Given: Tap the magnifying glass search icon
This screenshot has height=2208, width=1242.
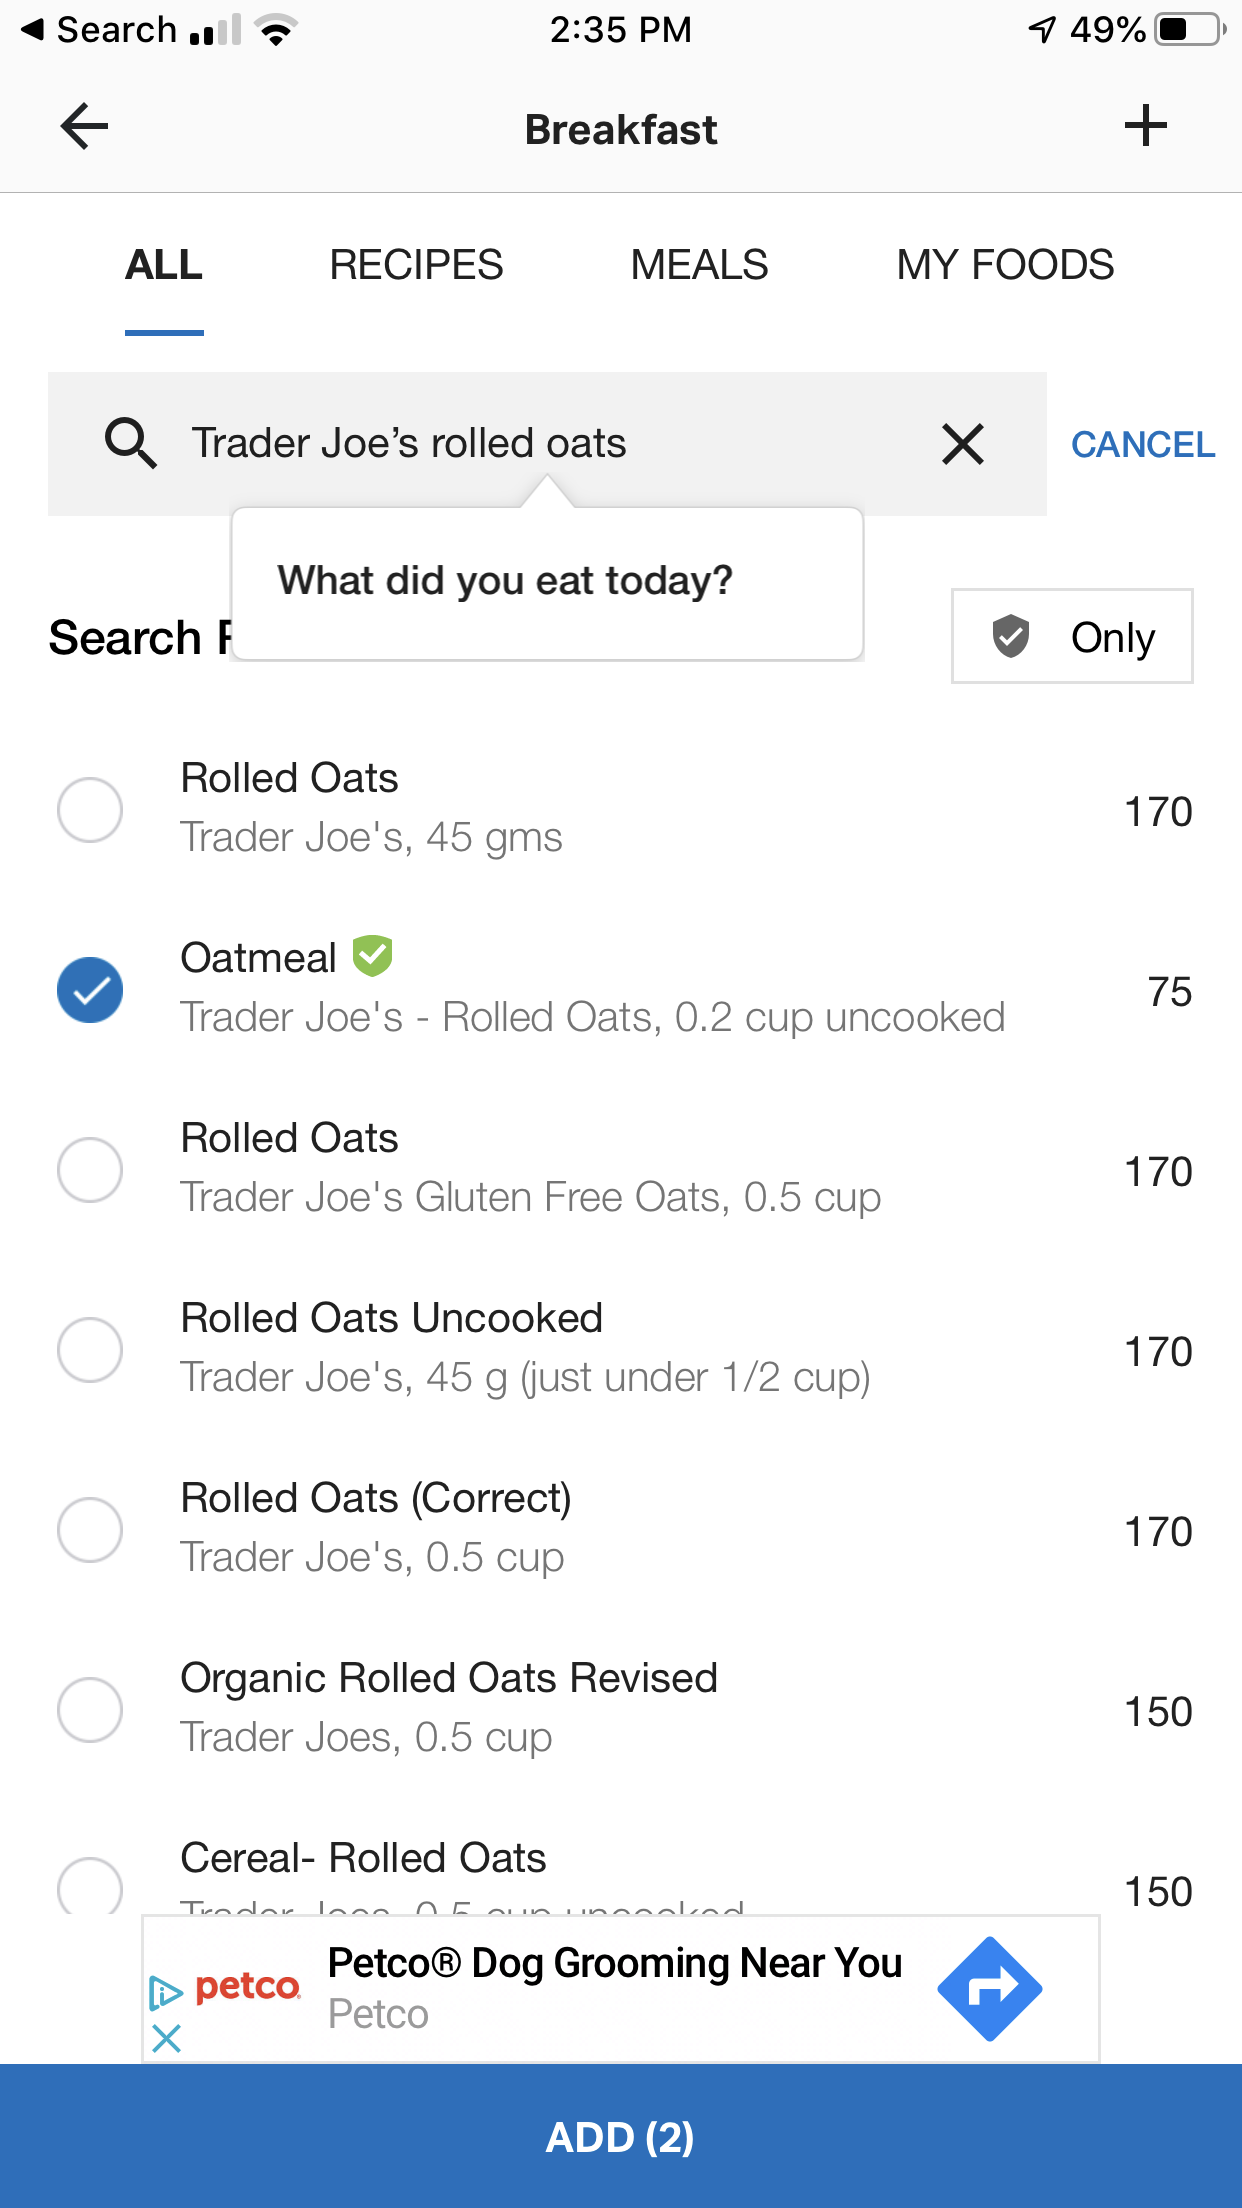Looking at the screenshot, I should [x=131, y=443].
